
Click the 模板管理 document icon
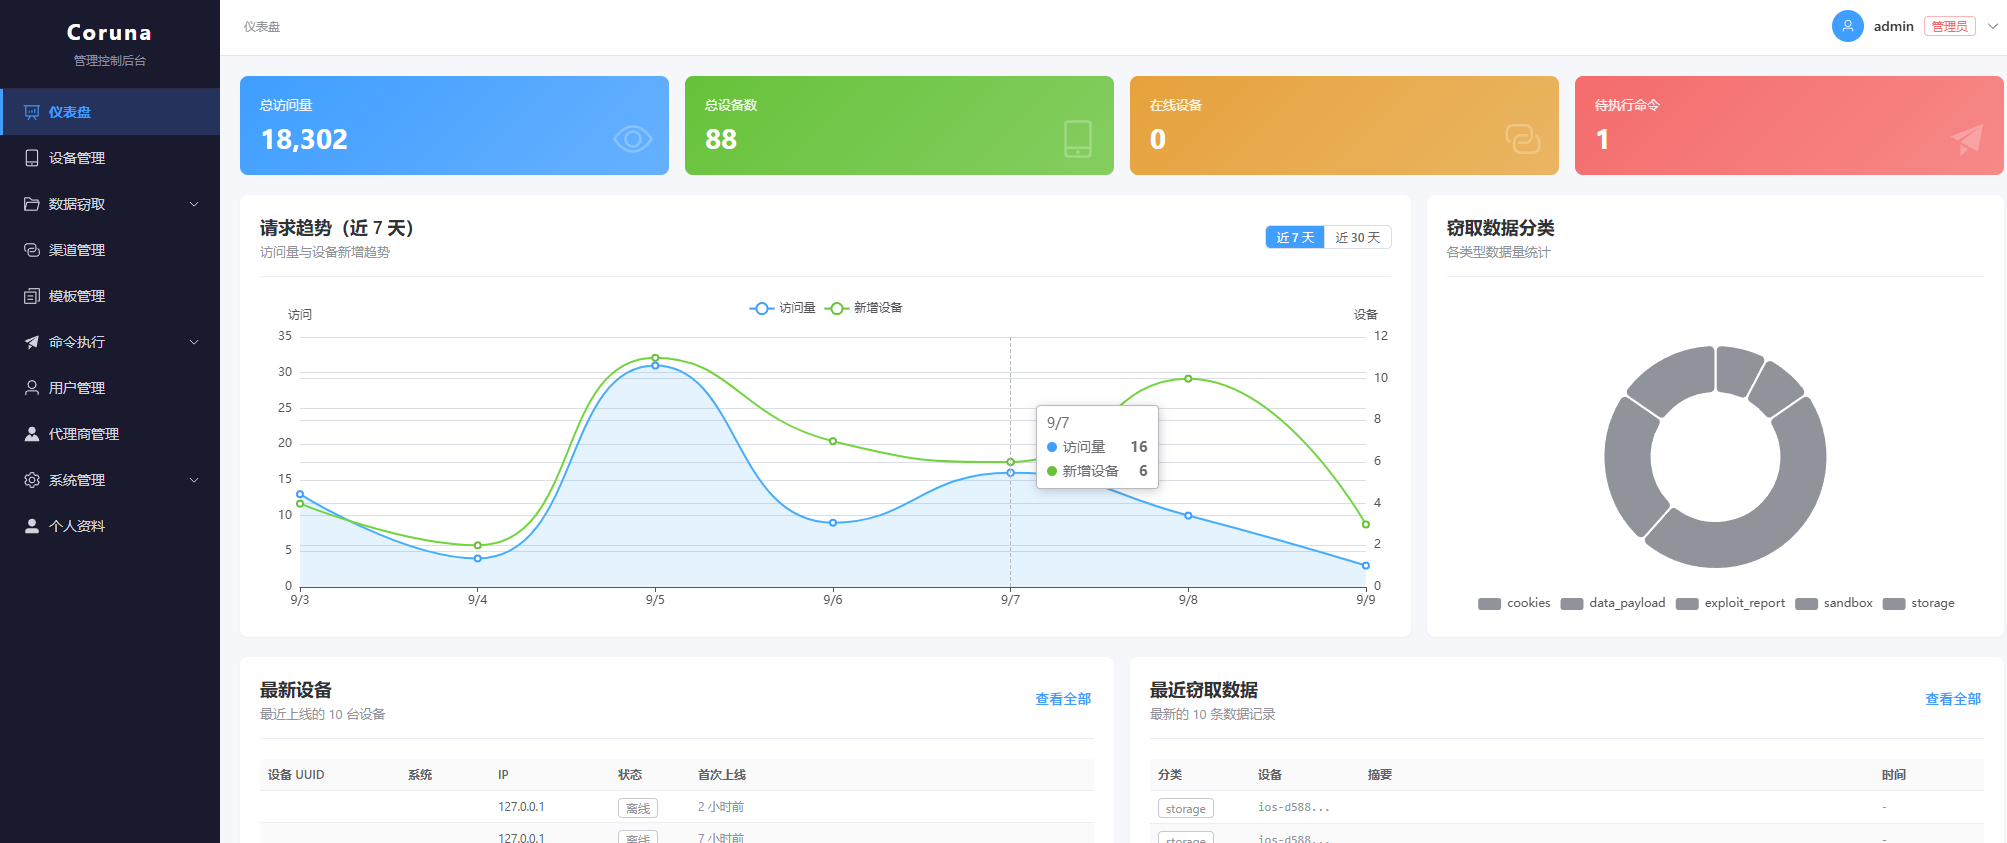(32, 296)
